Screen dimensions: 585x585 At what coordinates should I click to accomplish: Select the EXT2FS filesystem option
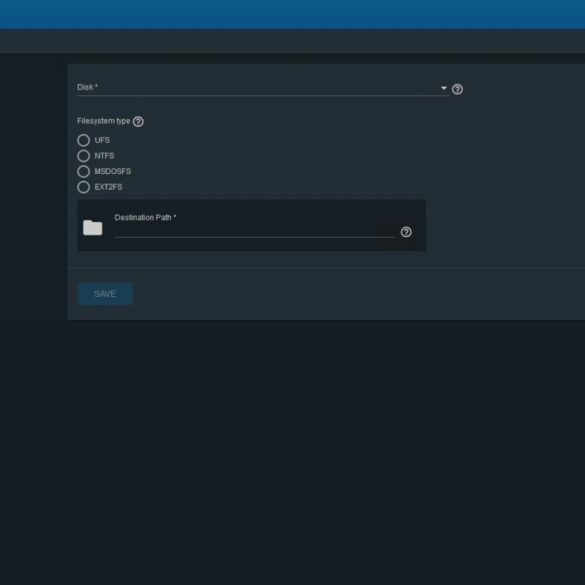pos(84,187)
